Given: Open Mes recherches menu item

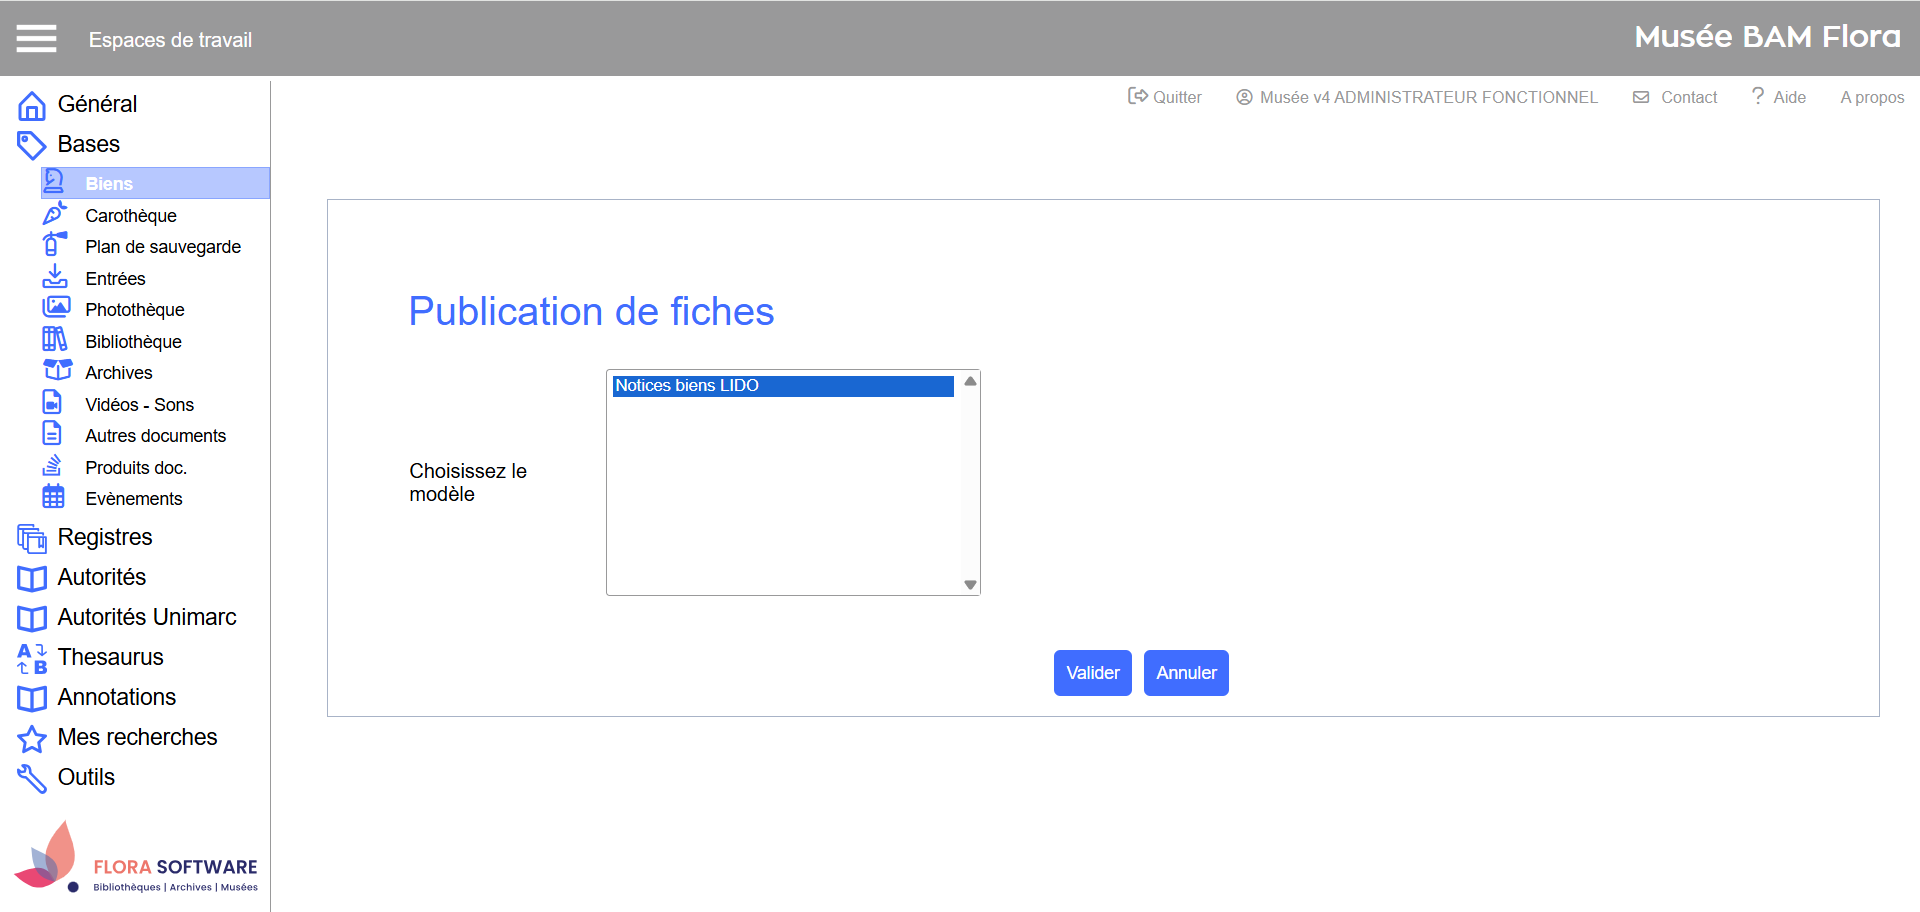Looking at the screenshot, I should [x=137, y=737].
